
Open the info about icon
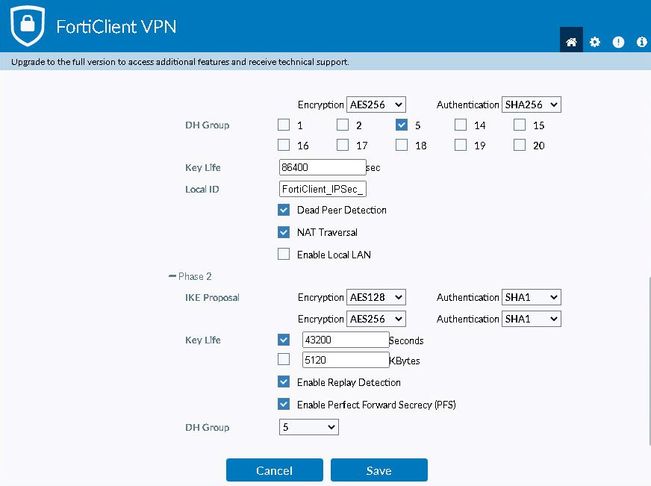(x=642, y=42)
